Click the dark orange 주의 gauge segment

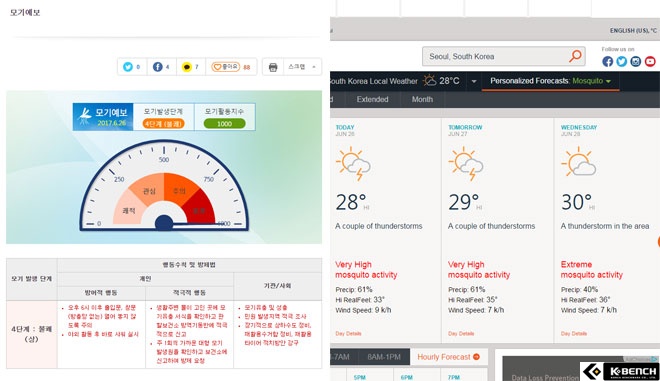(x=180, y=188)
